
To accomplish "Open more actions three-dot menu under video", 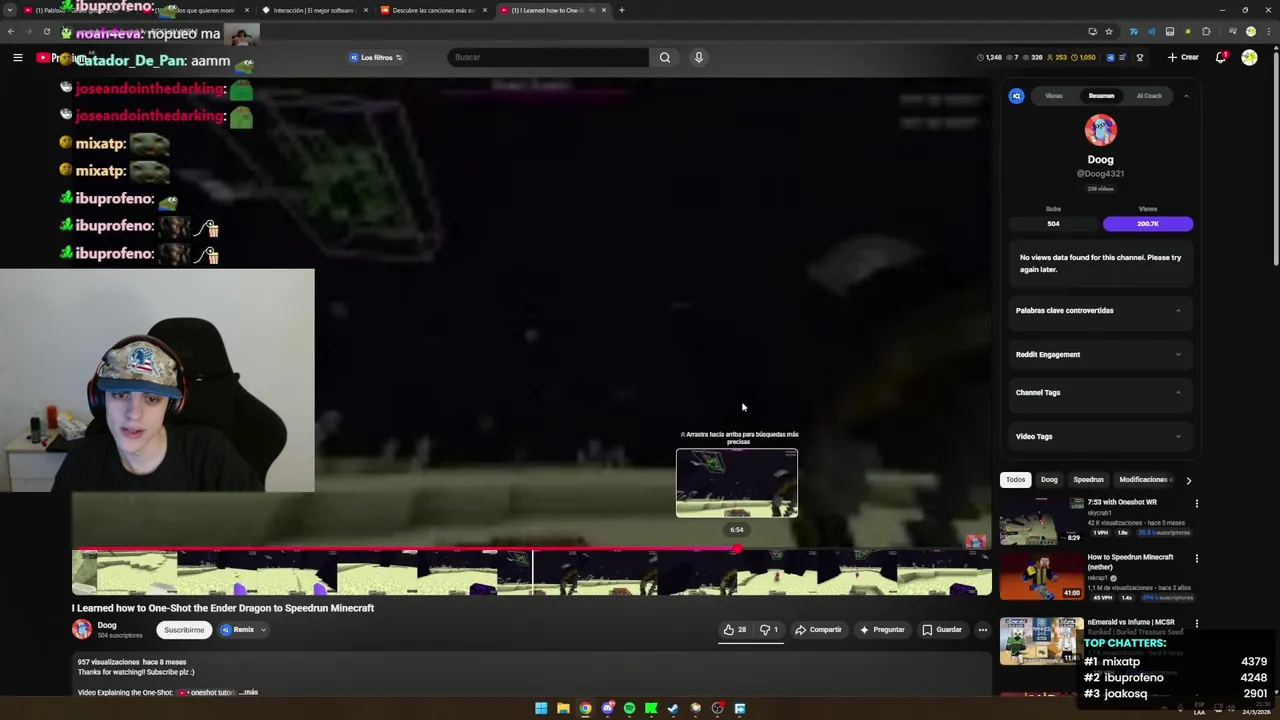I will click(983, 630).
